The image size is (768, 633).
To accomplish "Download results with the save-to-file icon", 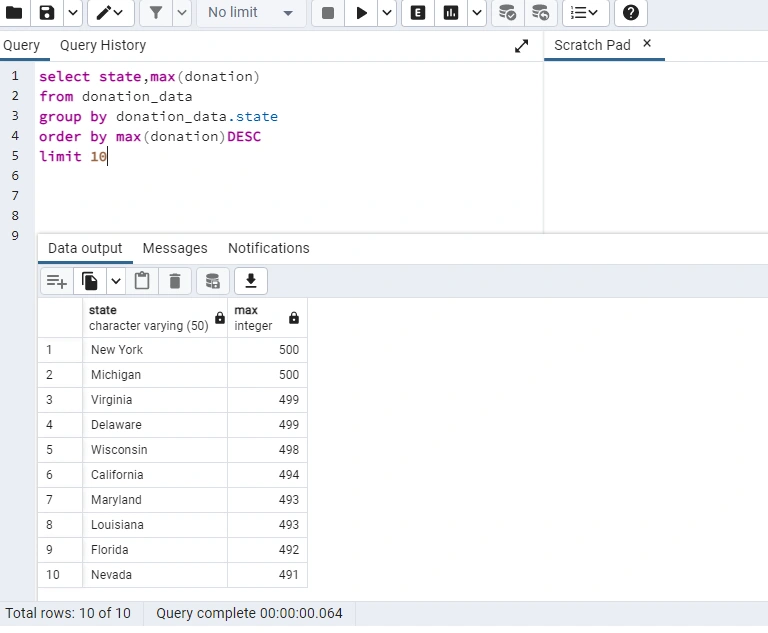I will click(250, 281).
